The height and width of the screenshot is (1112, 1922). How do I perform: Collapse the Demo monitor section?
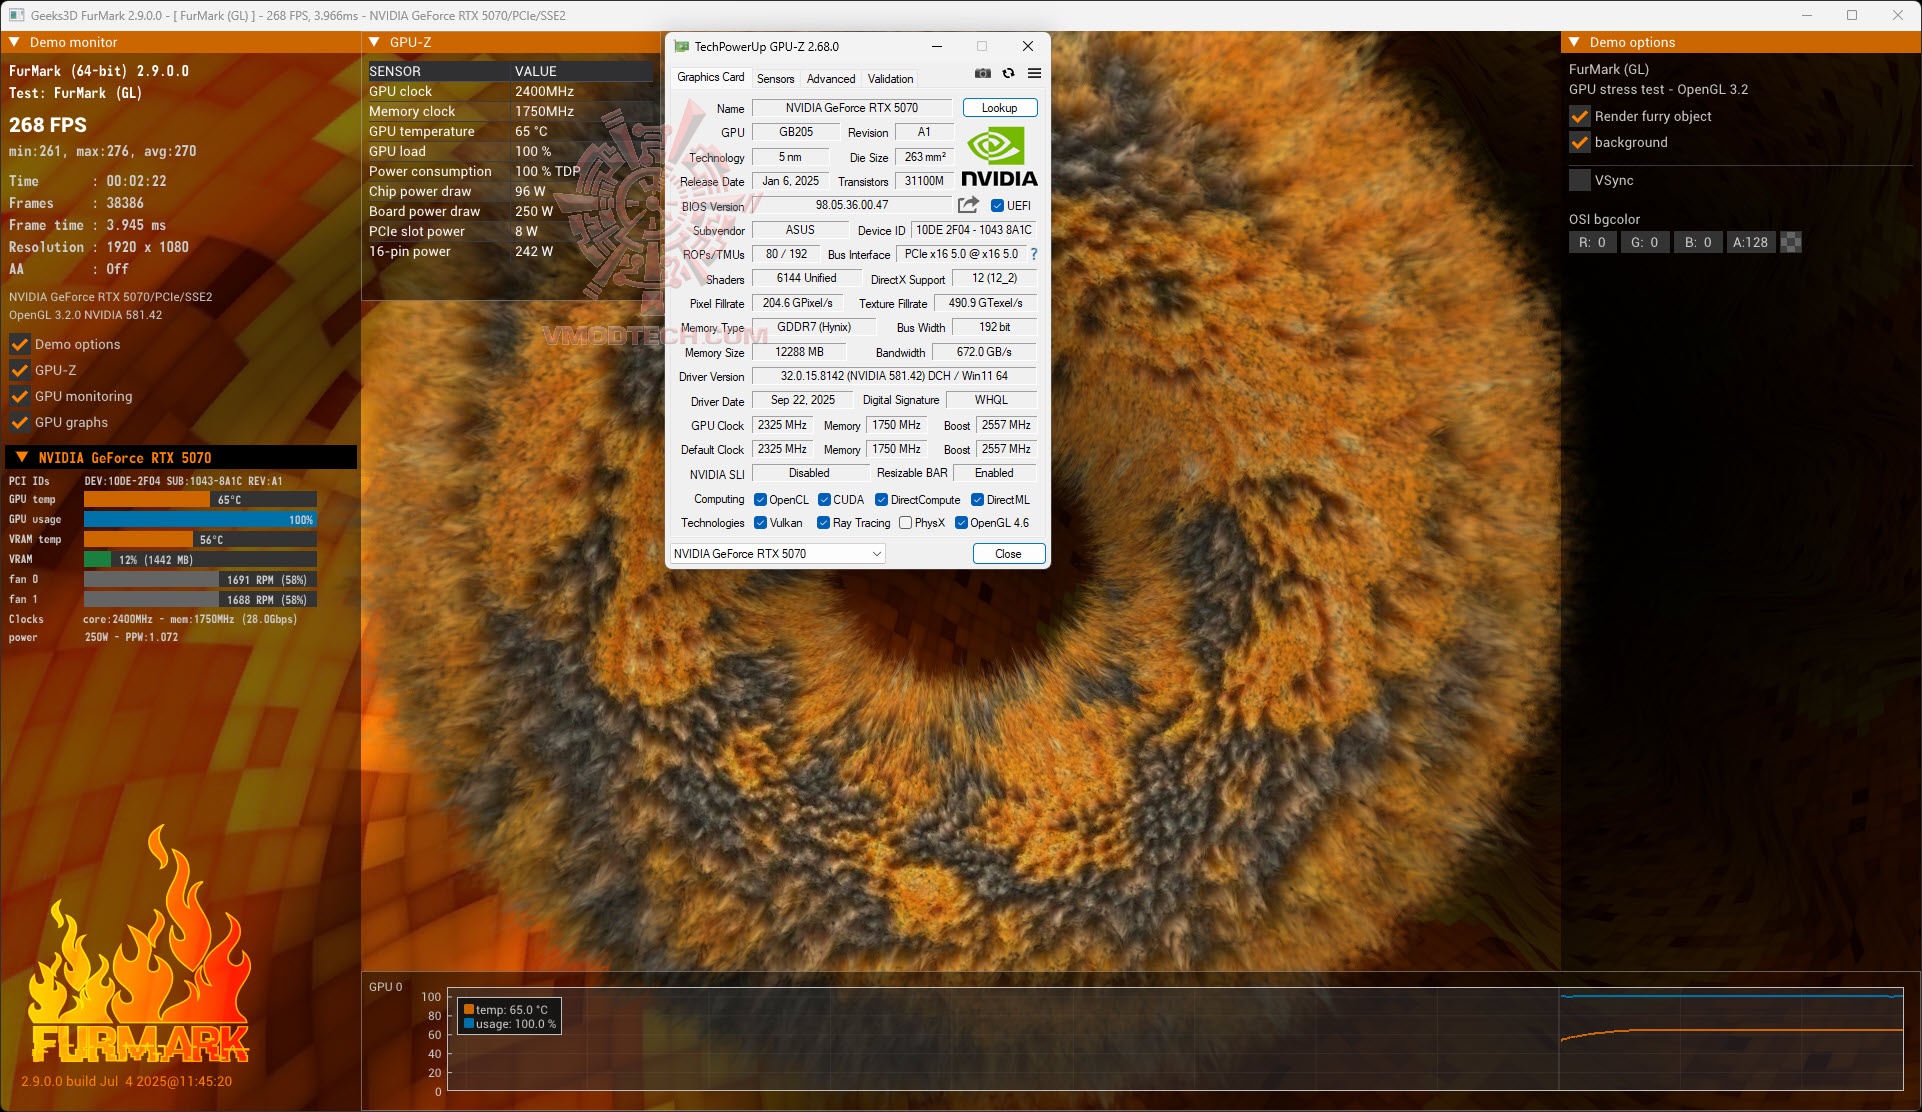click(14, 42)
